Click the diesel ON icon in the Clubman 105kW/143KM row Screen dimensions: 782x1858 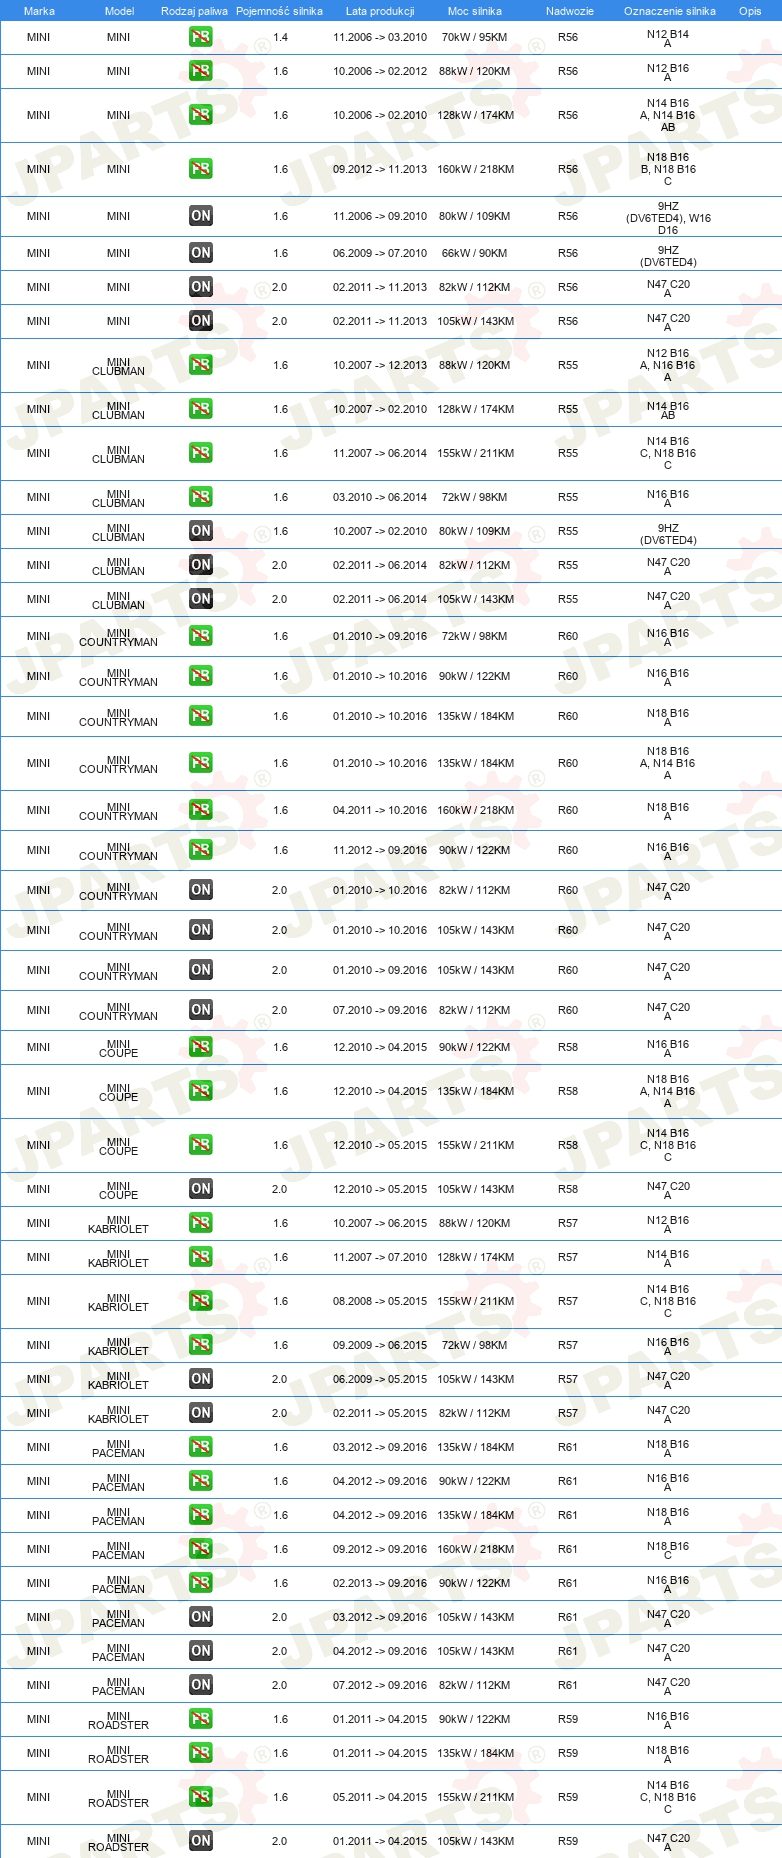coord(201,599)
